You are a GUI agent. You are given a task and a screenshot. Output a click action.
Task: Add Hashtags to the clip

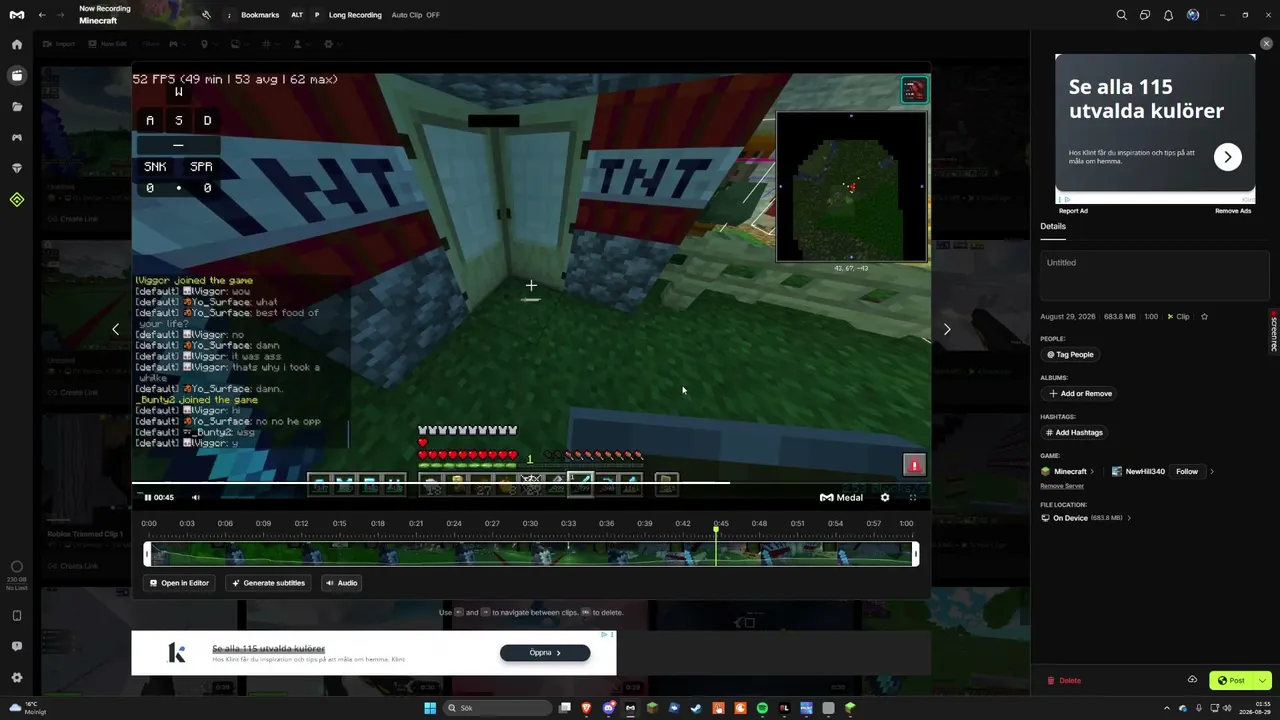pyautogui.click(x=1072, y=432)
